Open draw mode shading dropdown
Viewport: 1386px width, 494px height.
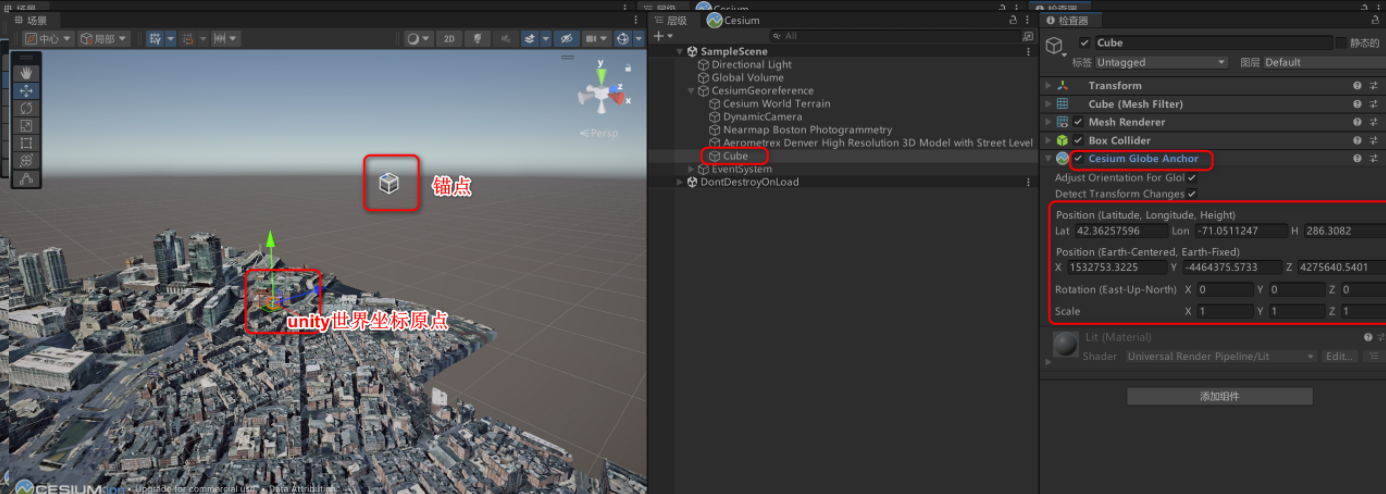coord(418,39)
